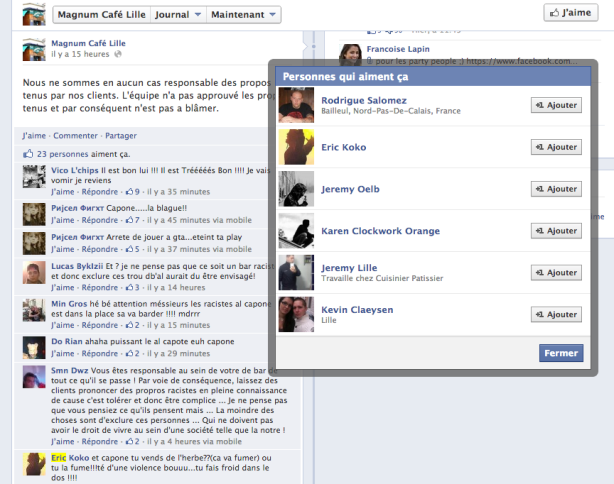Screen dimensions: 614x484
Task: Open Jeremy Lille profile photo
Action: click(296, 273)
